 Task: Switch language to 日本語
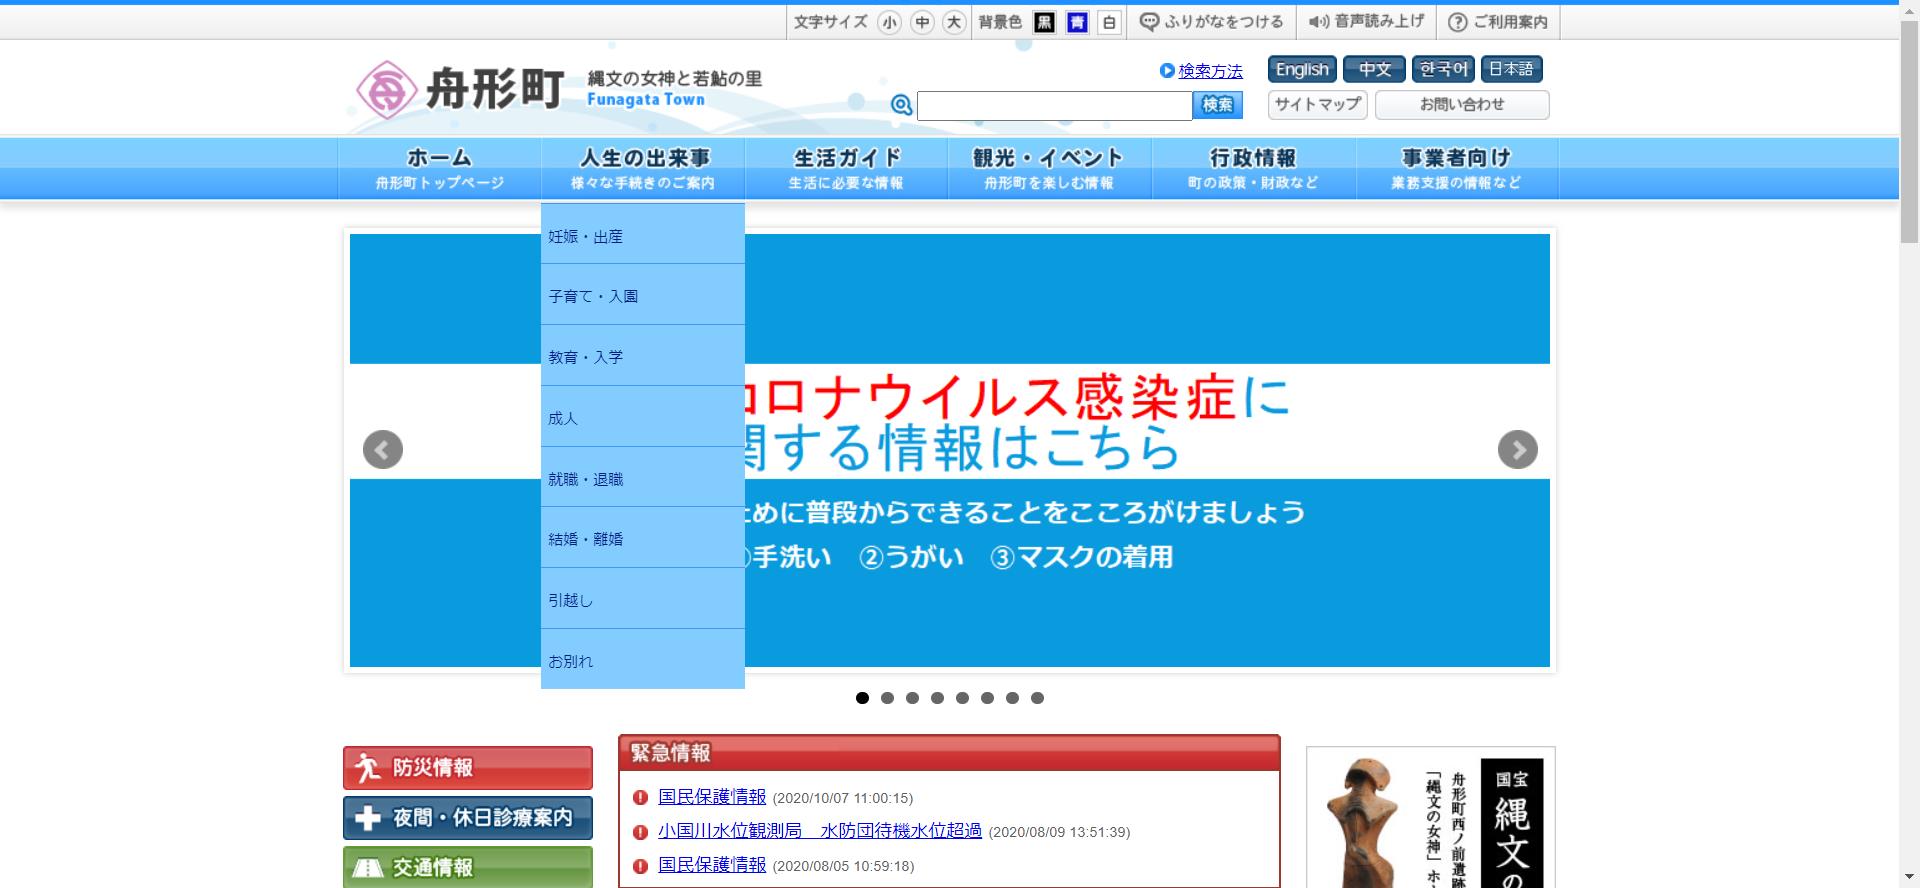pyautogui.click(x=1511, y=69)
